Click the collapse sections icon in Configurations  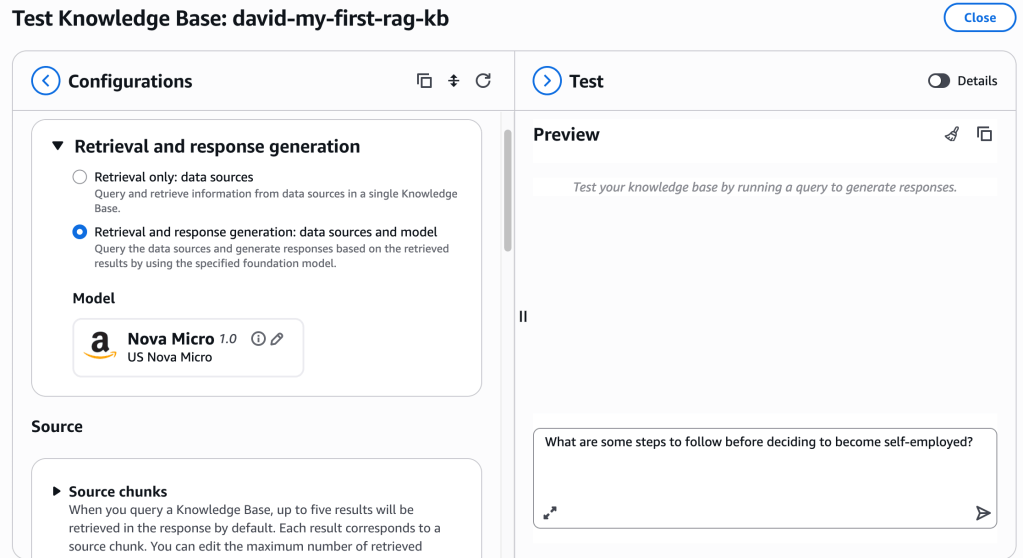coord(453,81)
